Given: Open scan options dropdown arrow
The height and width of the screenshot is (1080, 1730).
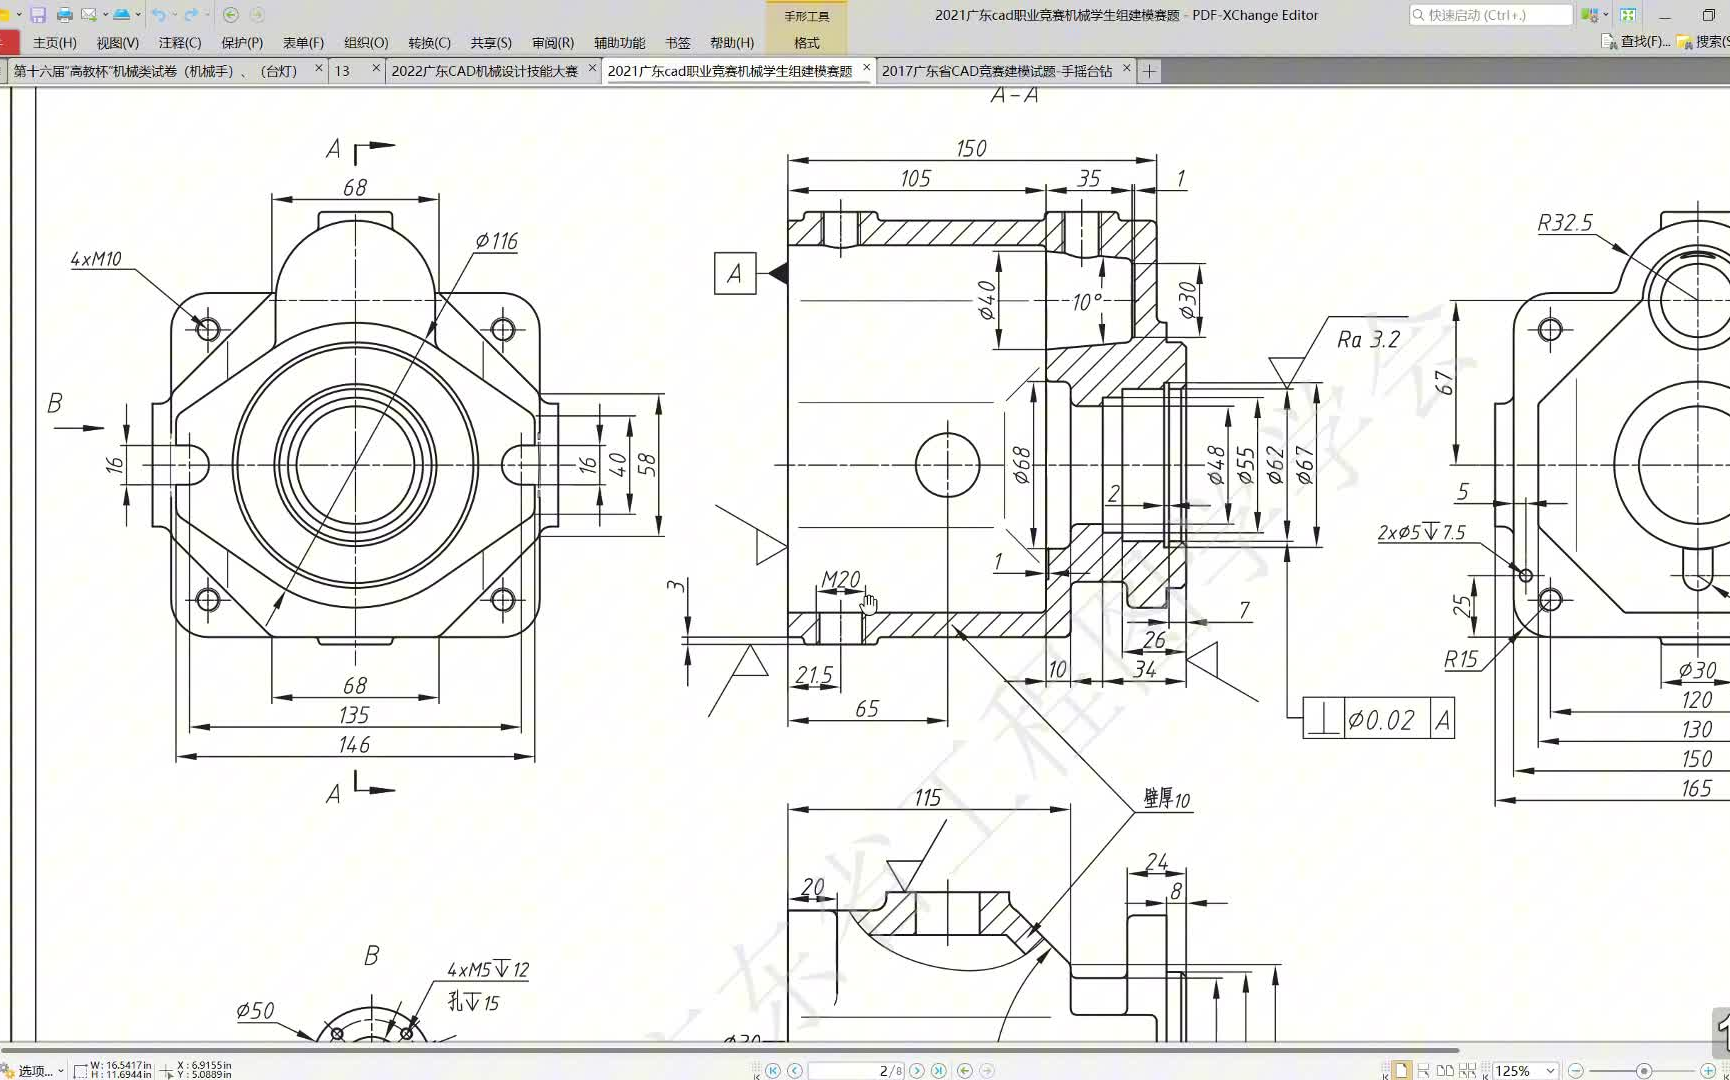Looking at the screenshot, I should click(x=138, y=15).
